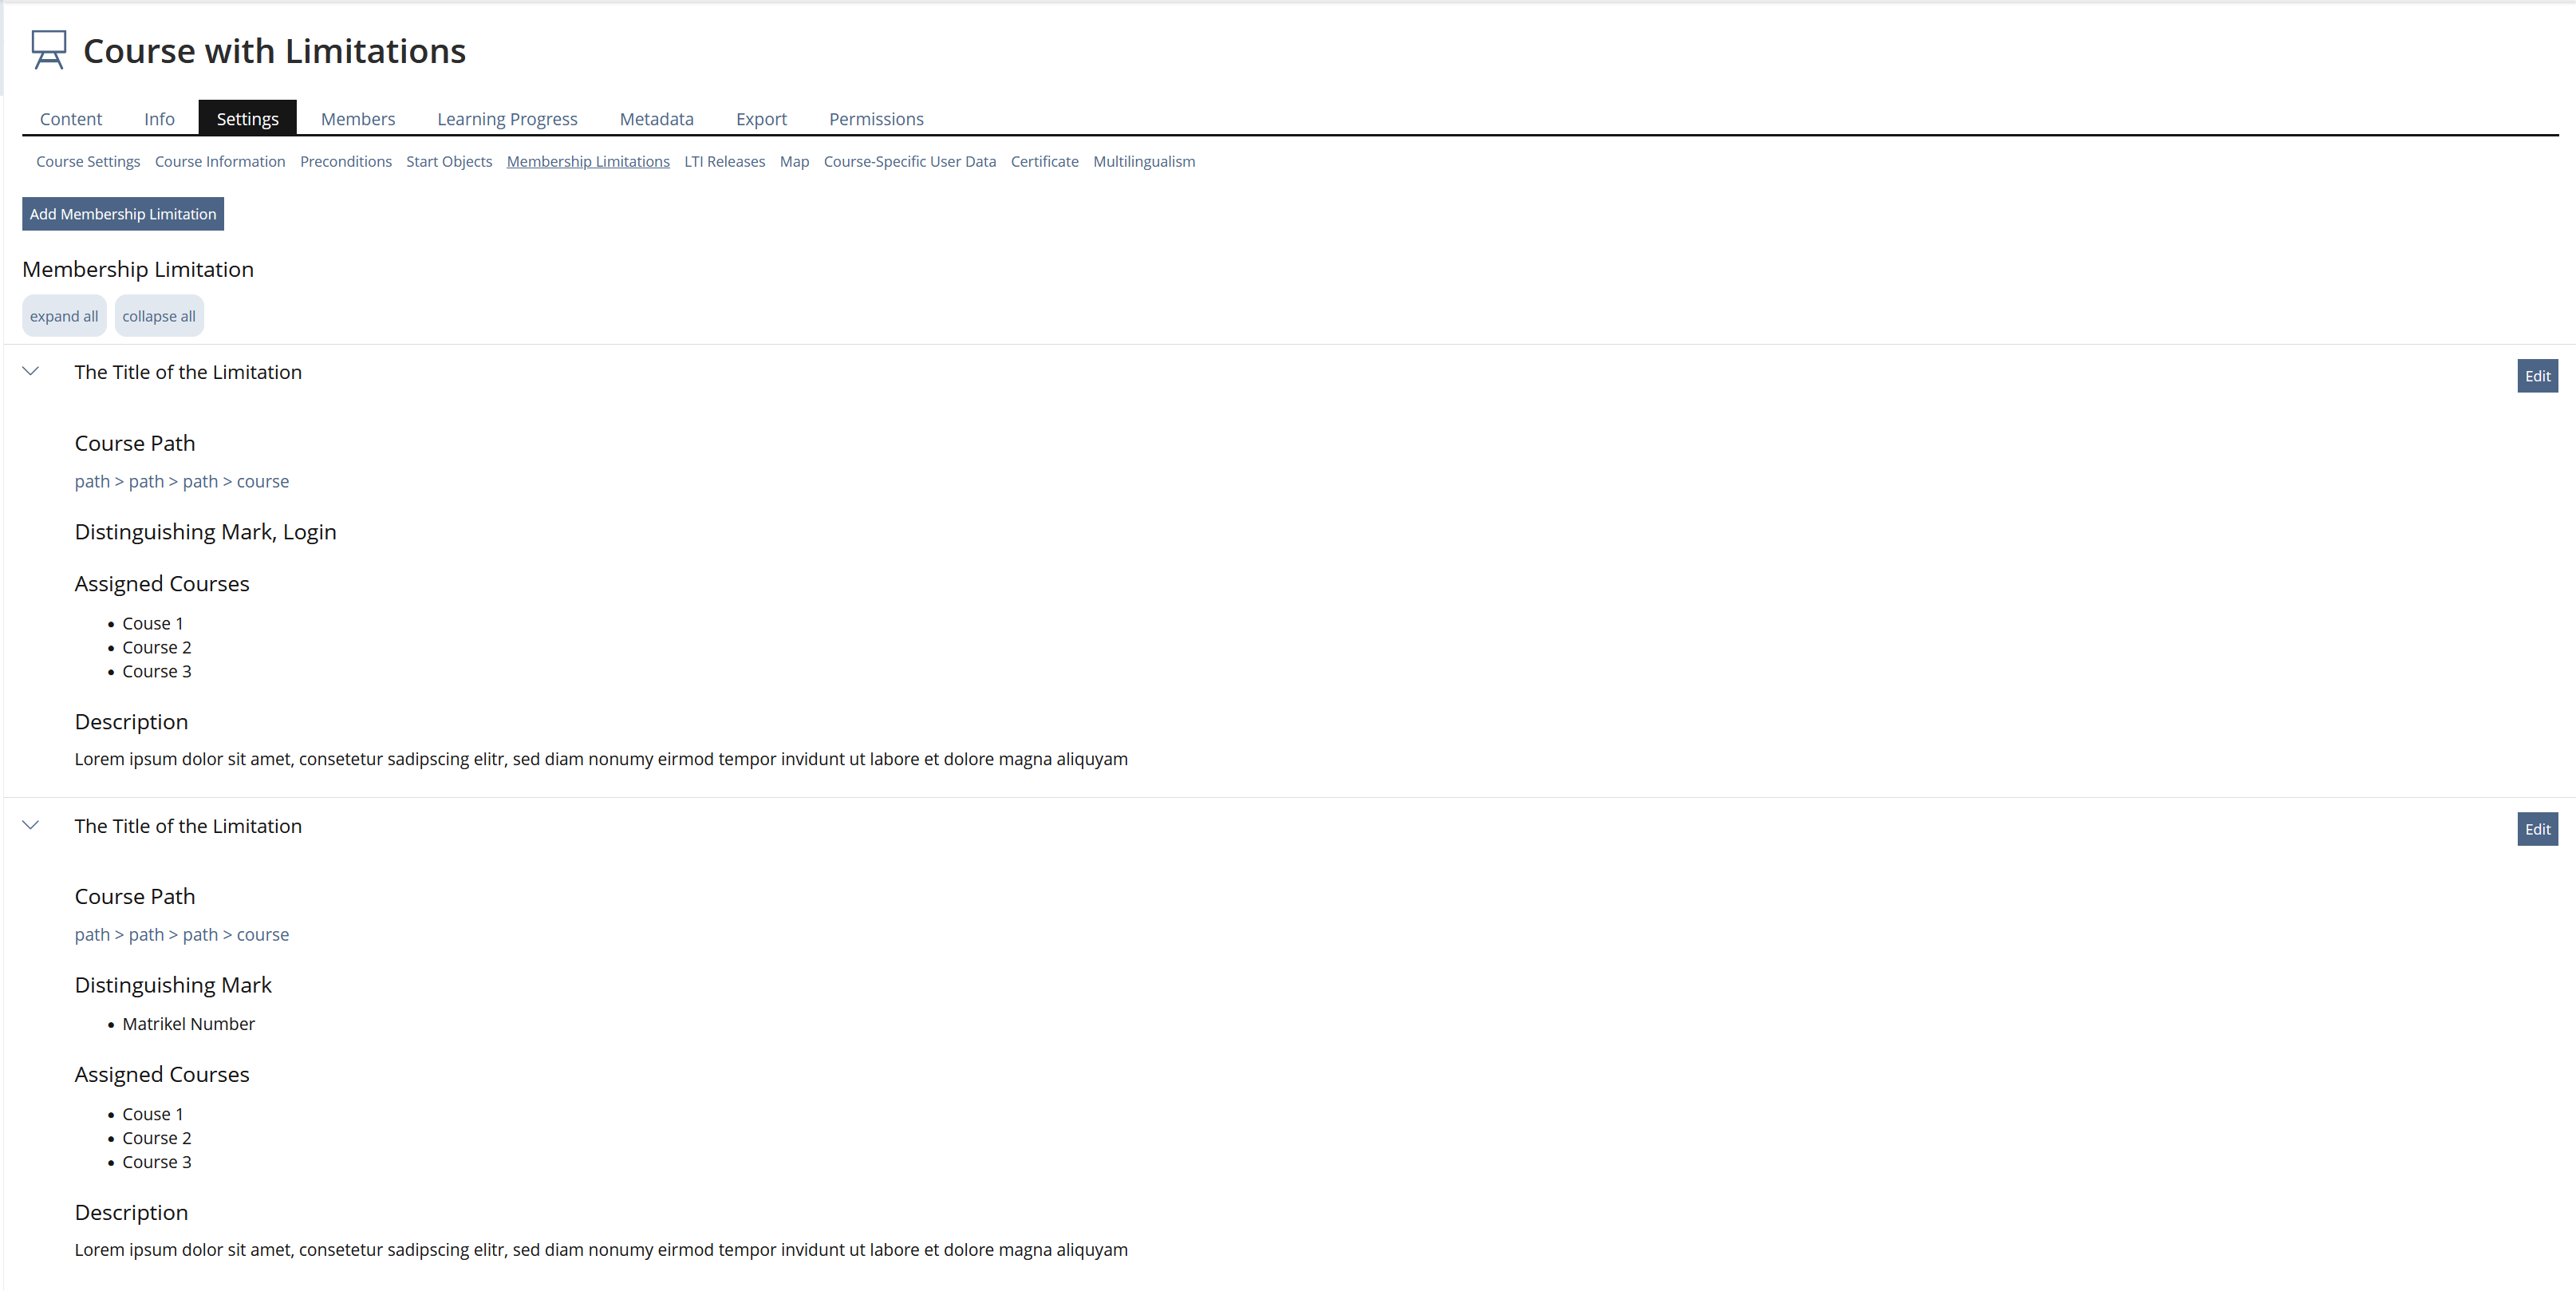Click Add Membership Limitation button
Viewport: 2576px width, 1291px height.
coord(123,214)
